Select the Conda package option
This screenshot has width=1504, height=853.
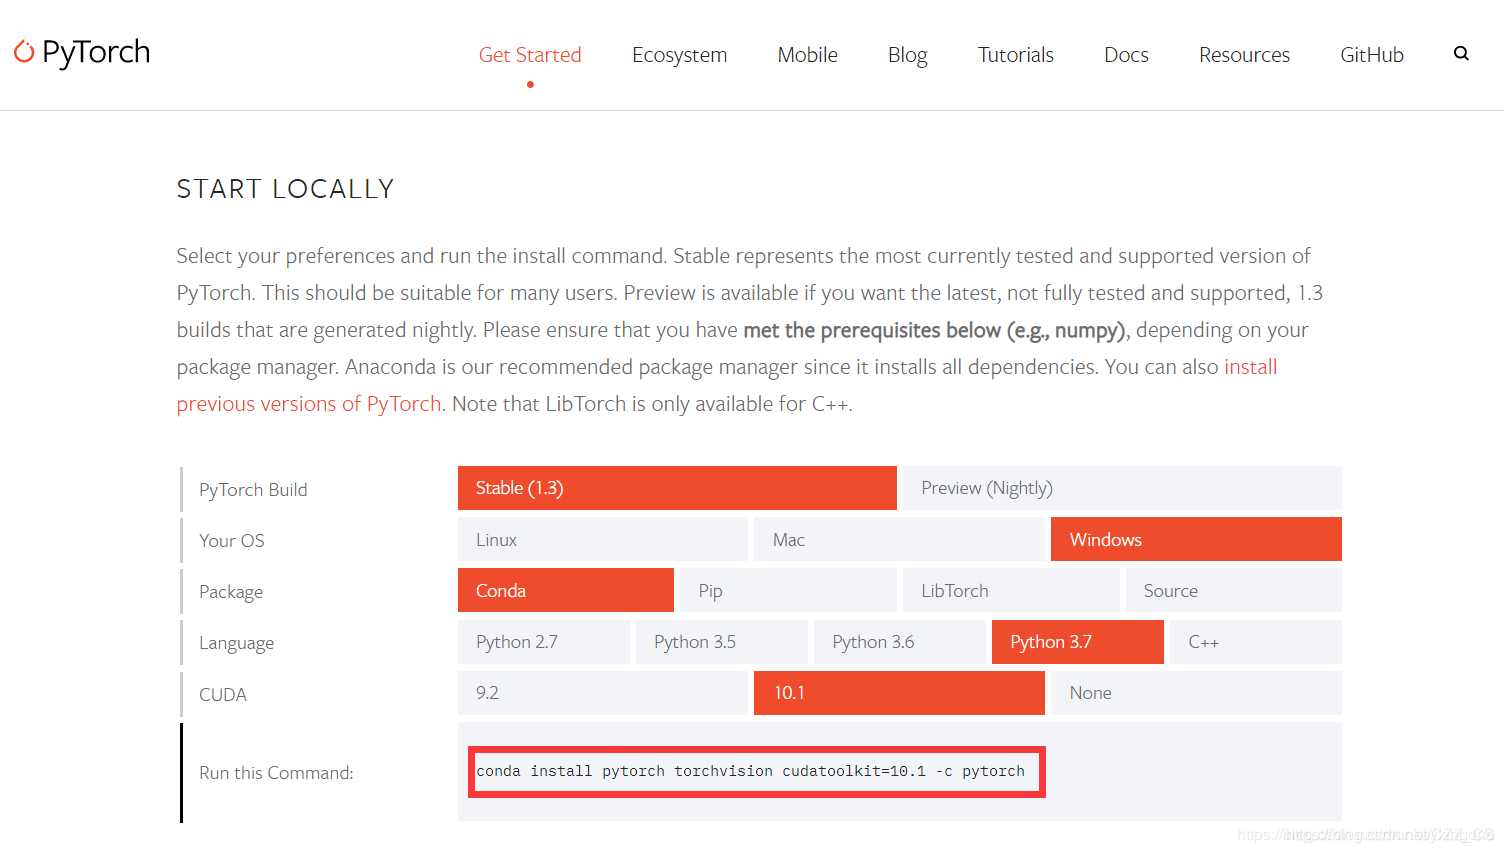click(x=566, y=590)
